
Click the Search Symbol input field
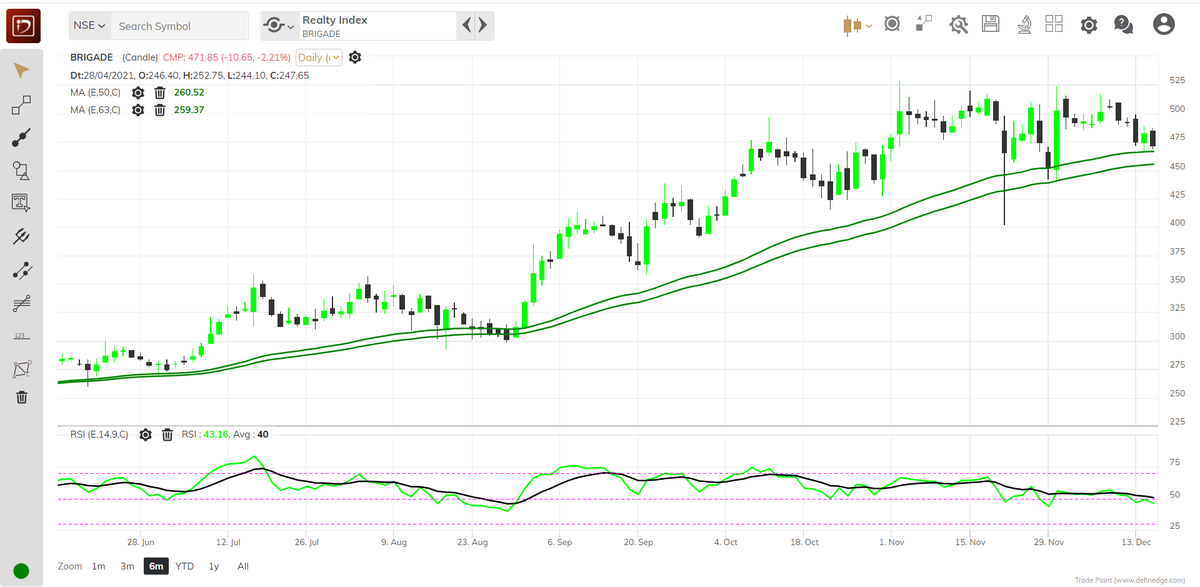(178, 25)
